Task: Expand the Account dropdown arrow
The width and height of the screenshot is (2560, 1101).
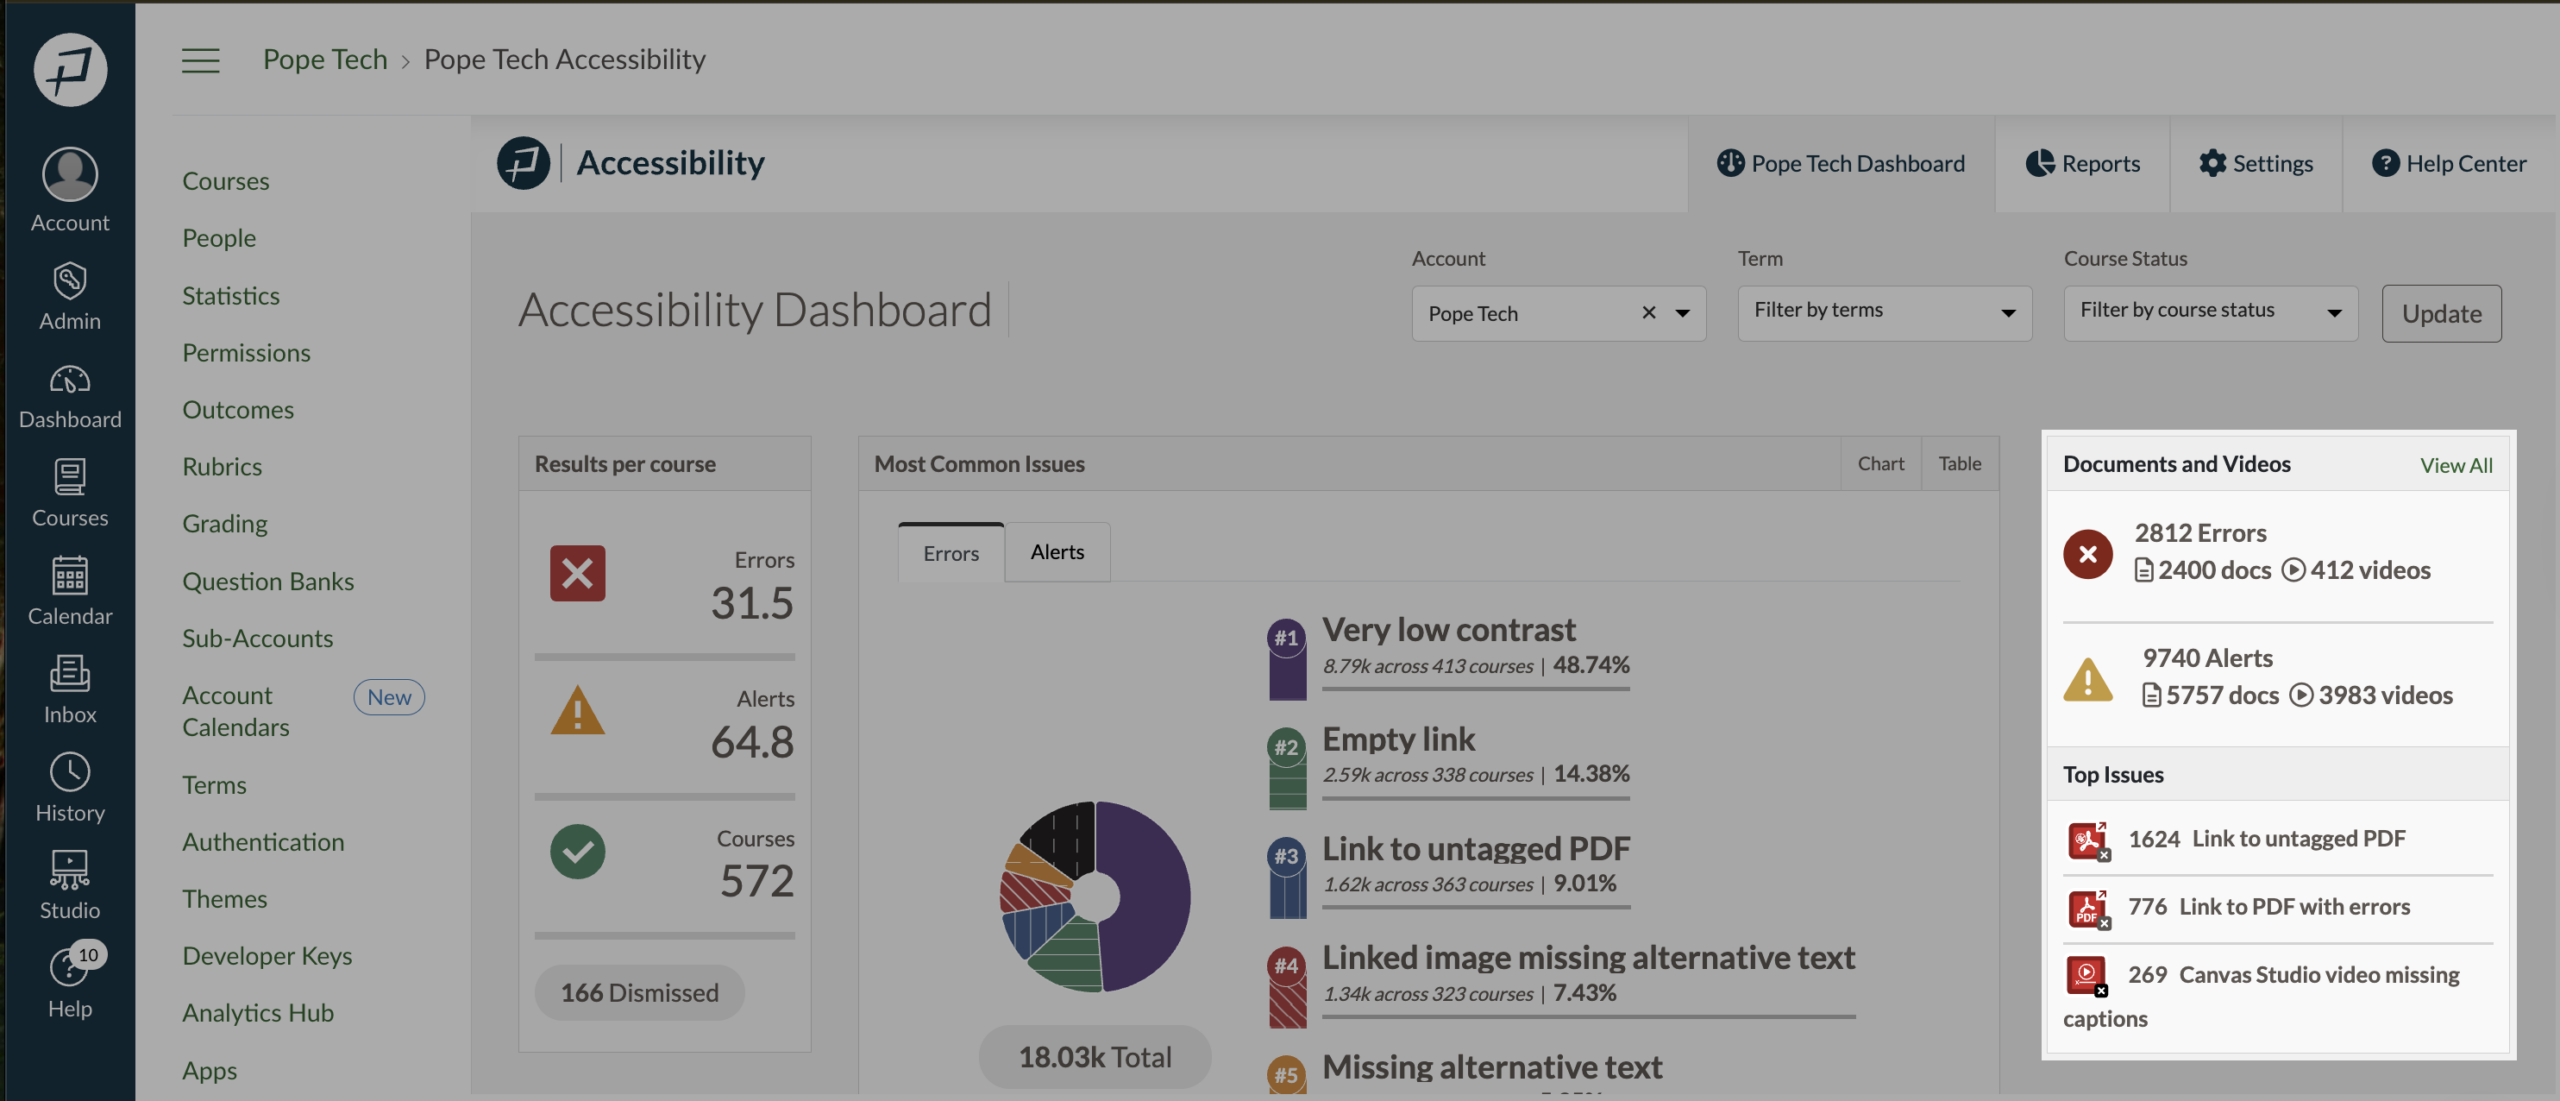Action: coord(1683,313)
